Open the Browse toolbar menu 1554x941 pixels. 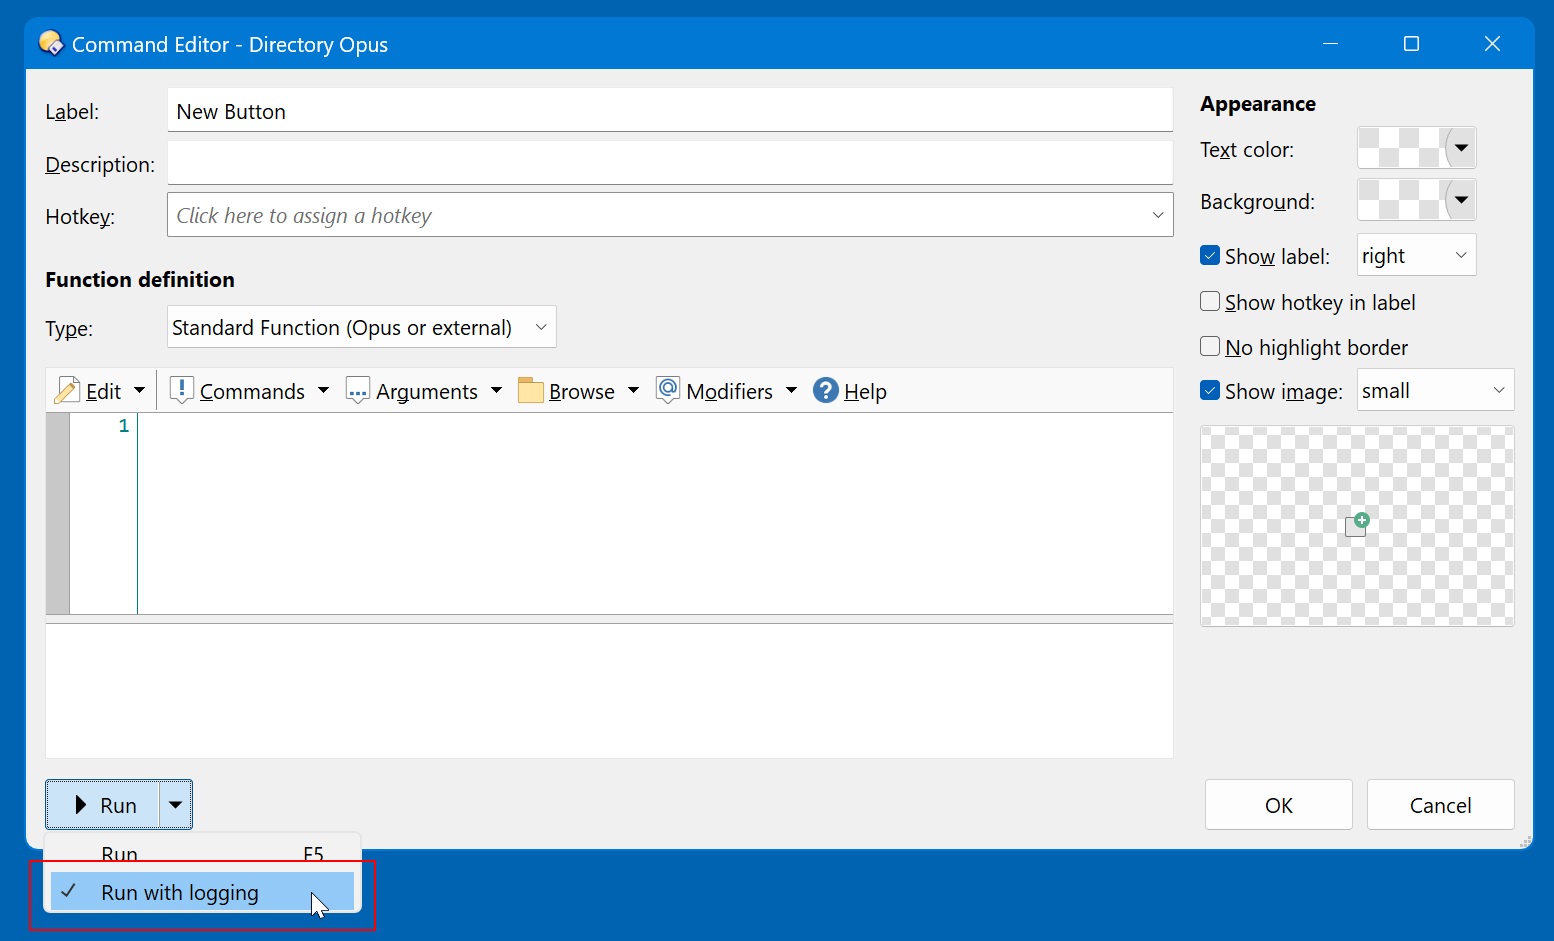click(579, 391)
